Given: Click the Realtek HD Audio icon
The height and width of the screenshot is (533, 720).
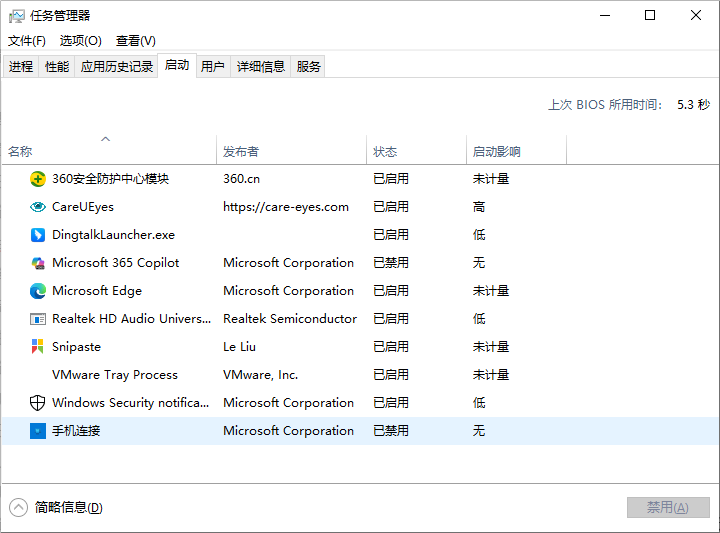Looking at the screenshot, I should coord(38,319).
